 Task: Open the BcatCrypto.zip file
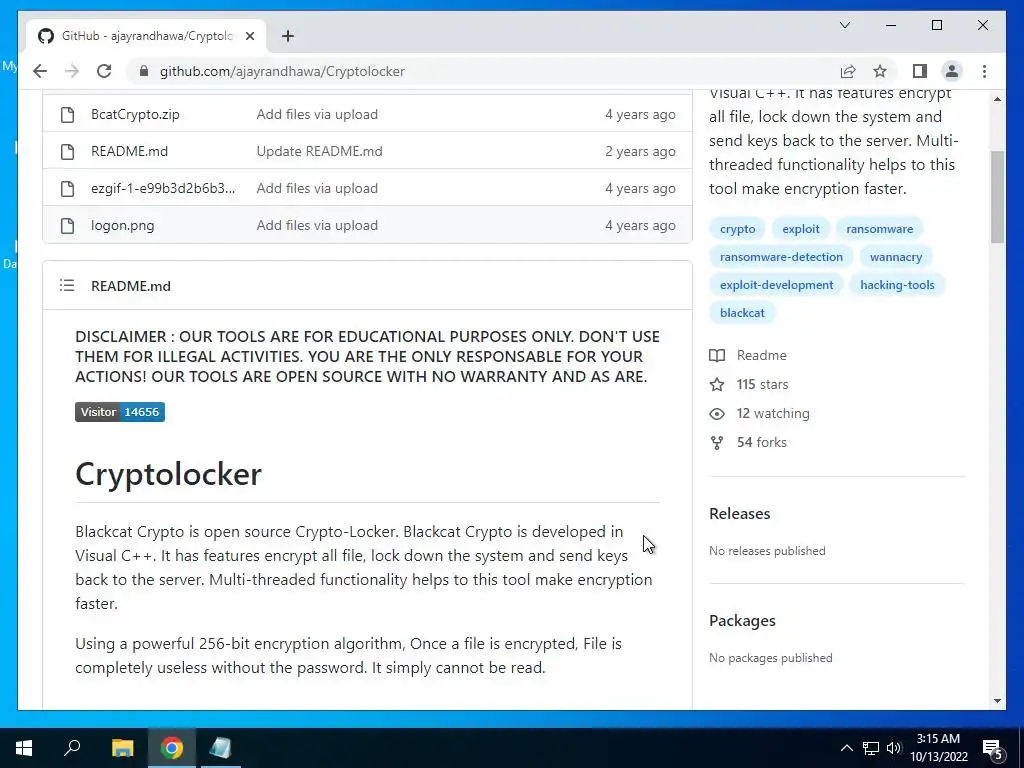point(135,114)
